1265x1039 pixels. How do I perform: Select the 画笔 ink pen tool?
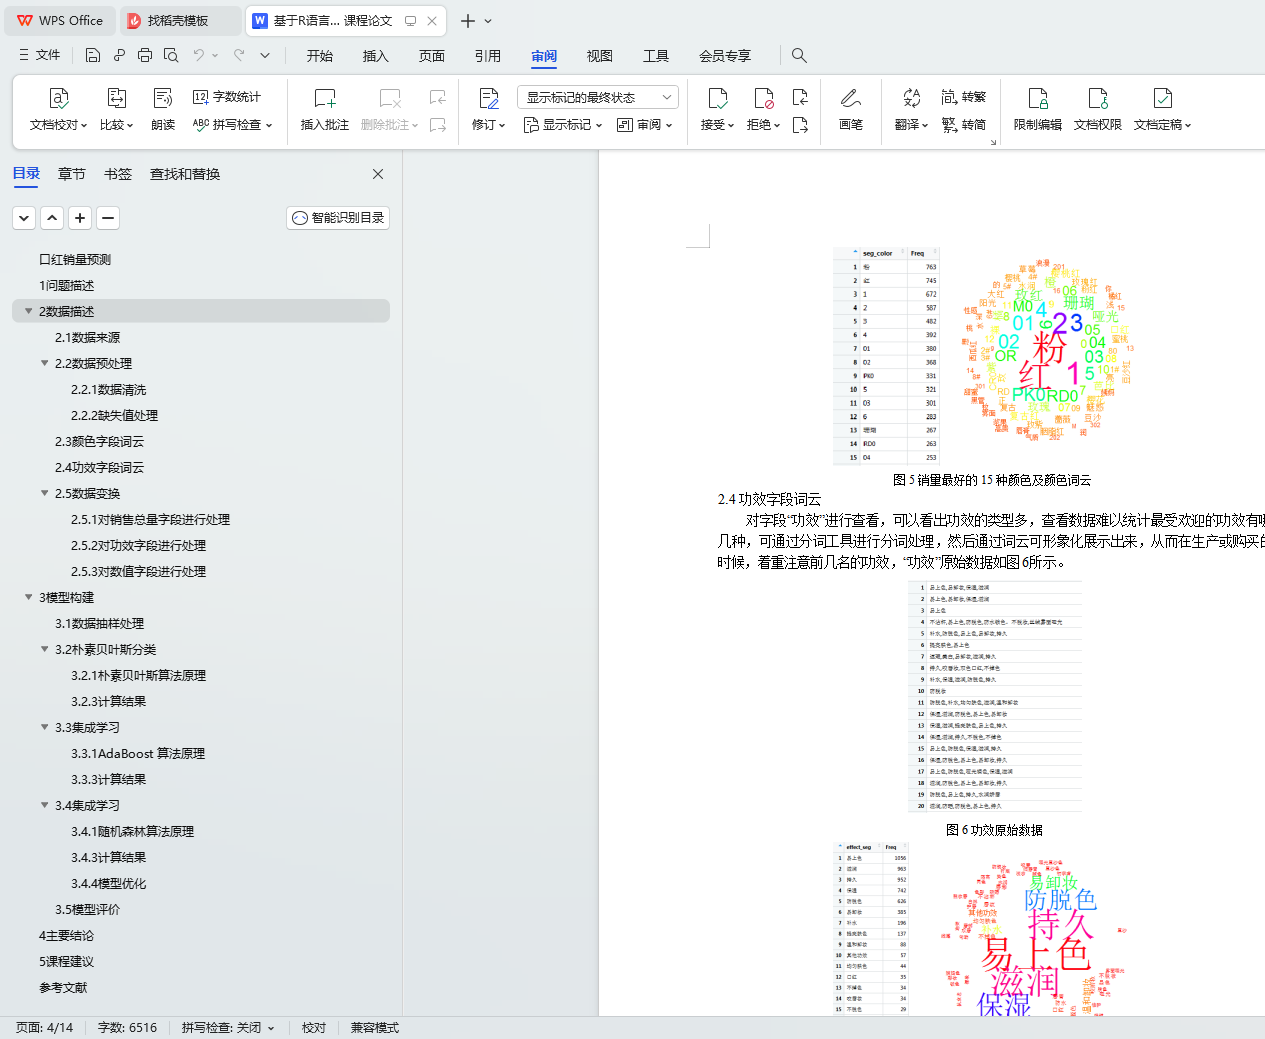click(x=851, y=110)
